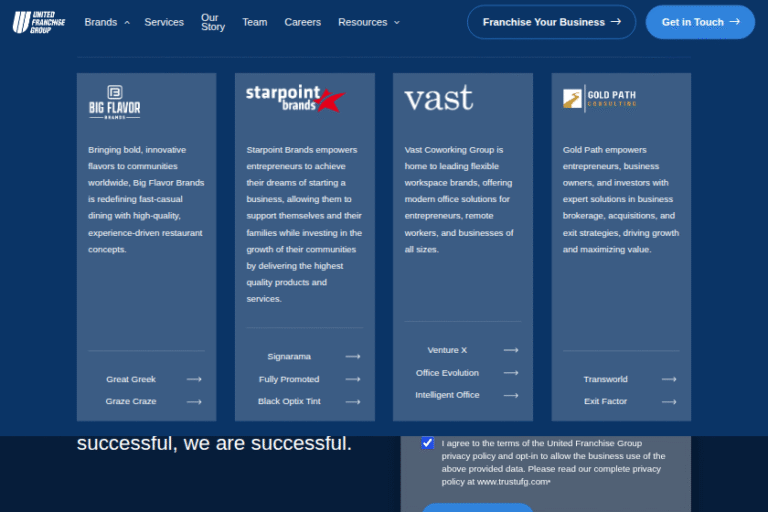Open the Black Optix Tint link

click(289, 401)
